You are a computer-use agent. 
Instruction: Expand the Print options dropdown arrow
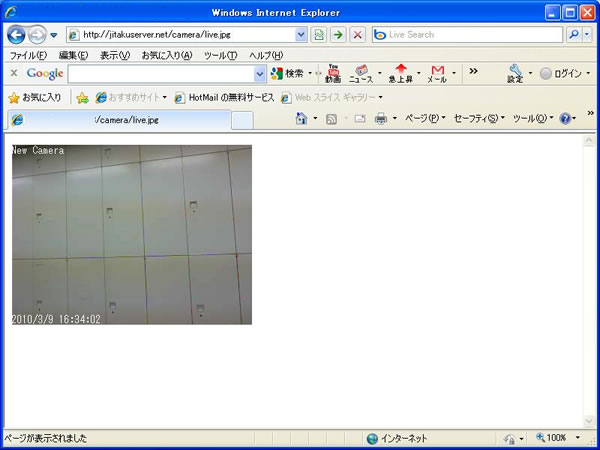pyautogui.click(x=395, y=119)
